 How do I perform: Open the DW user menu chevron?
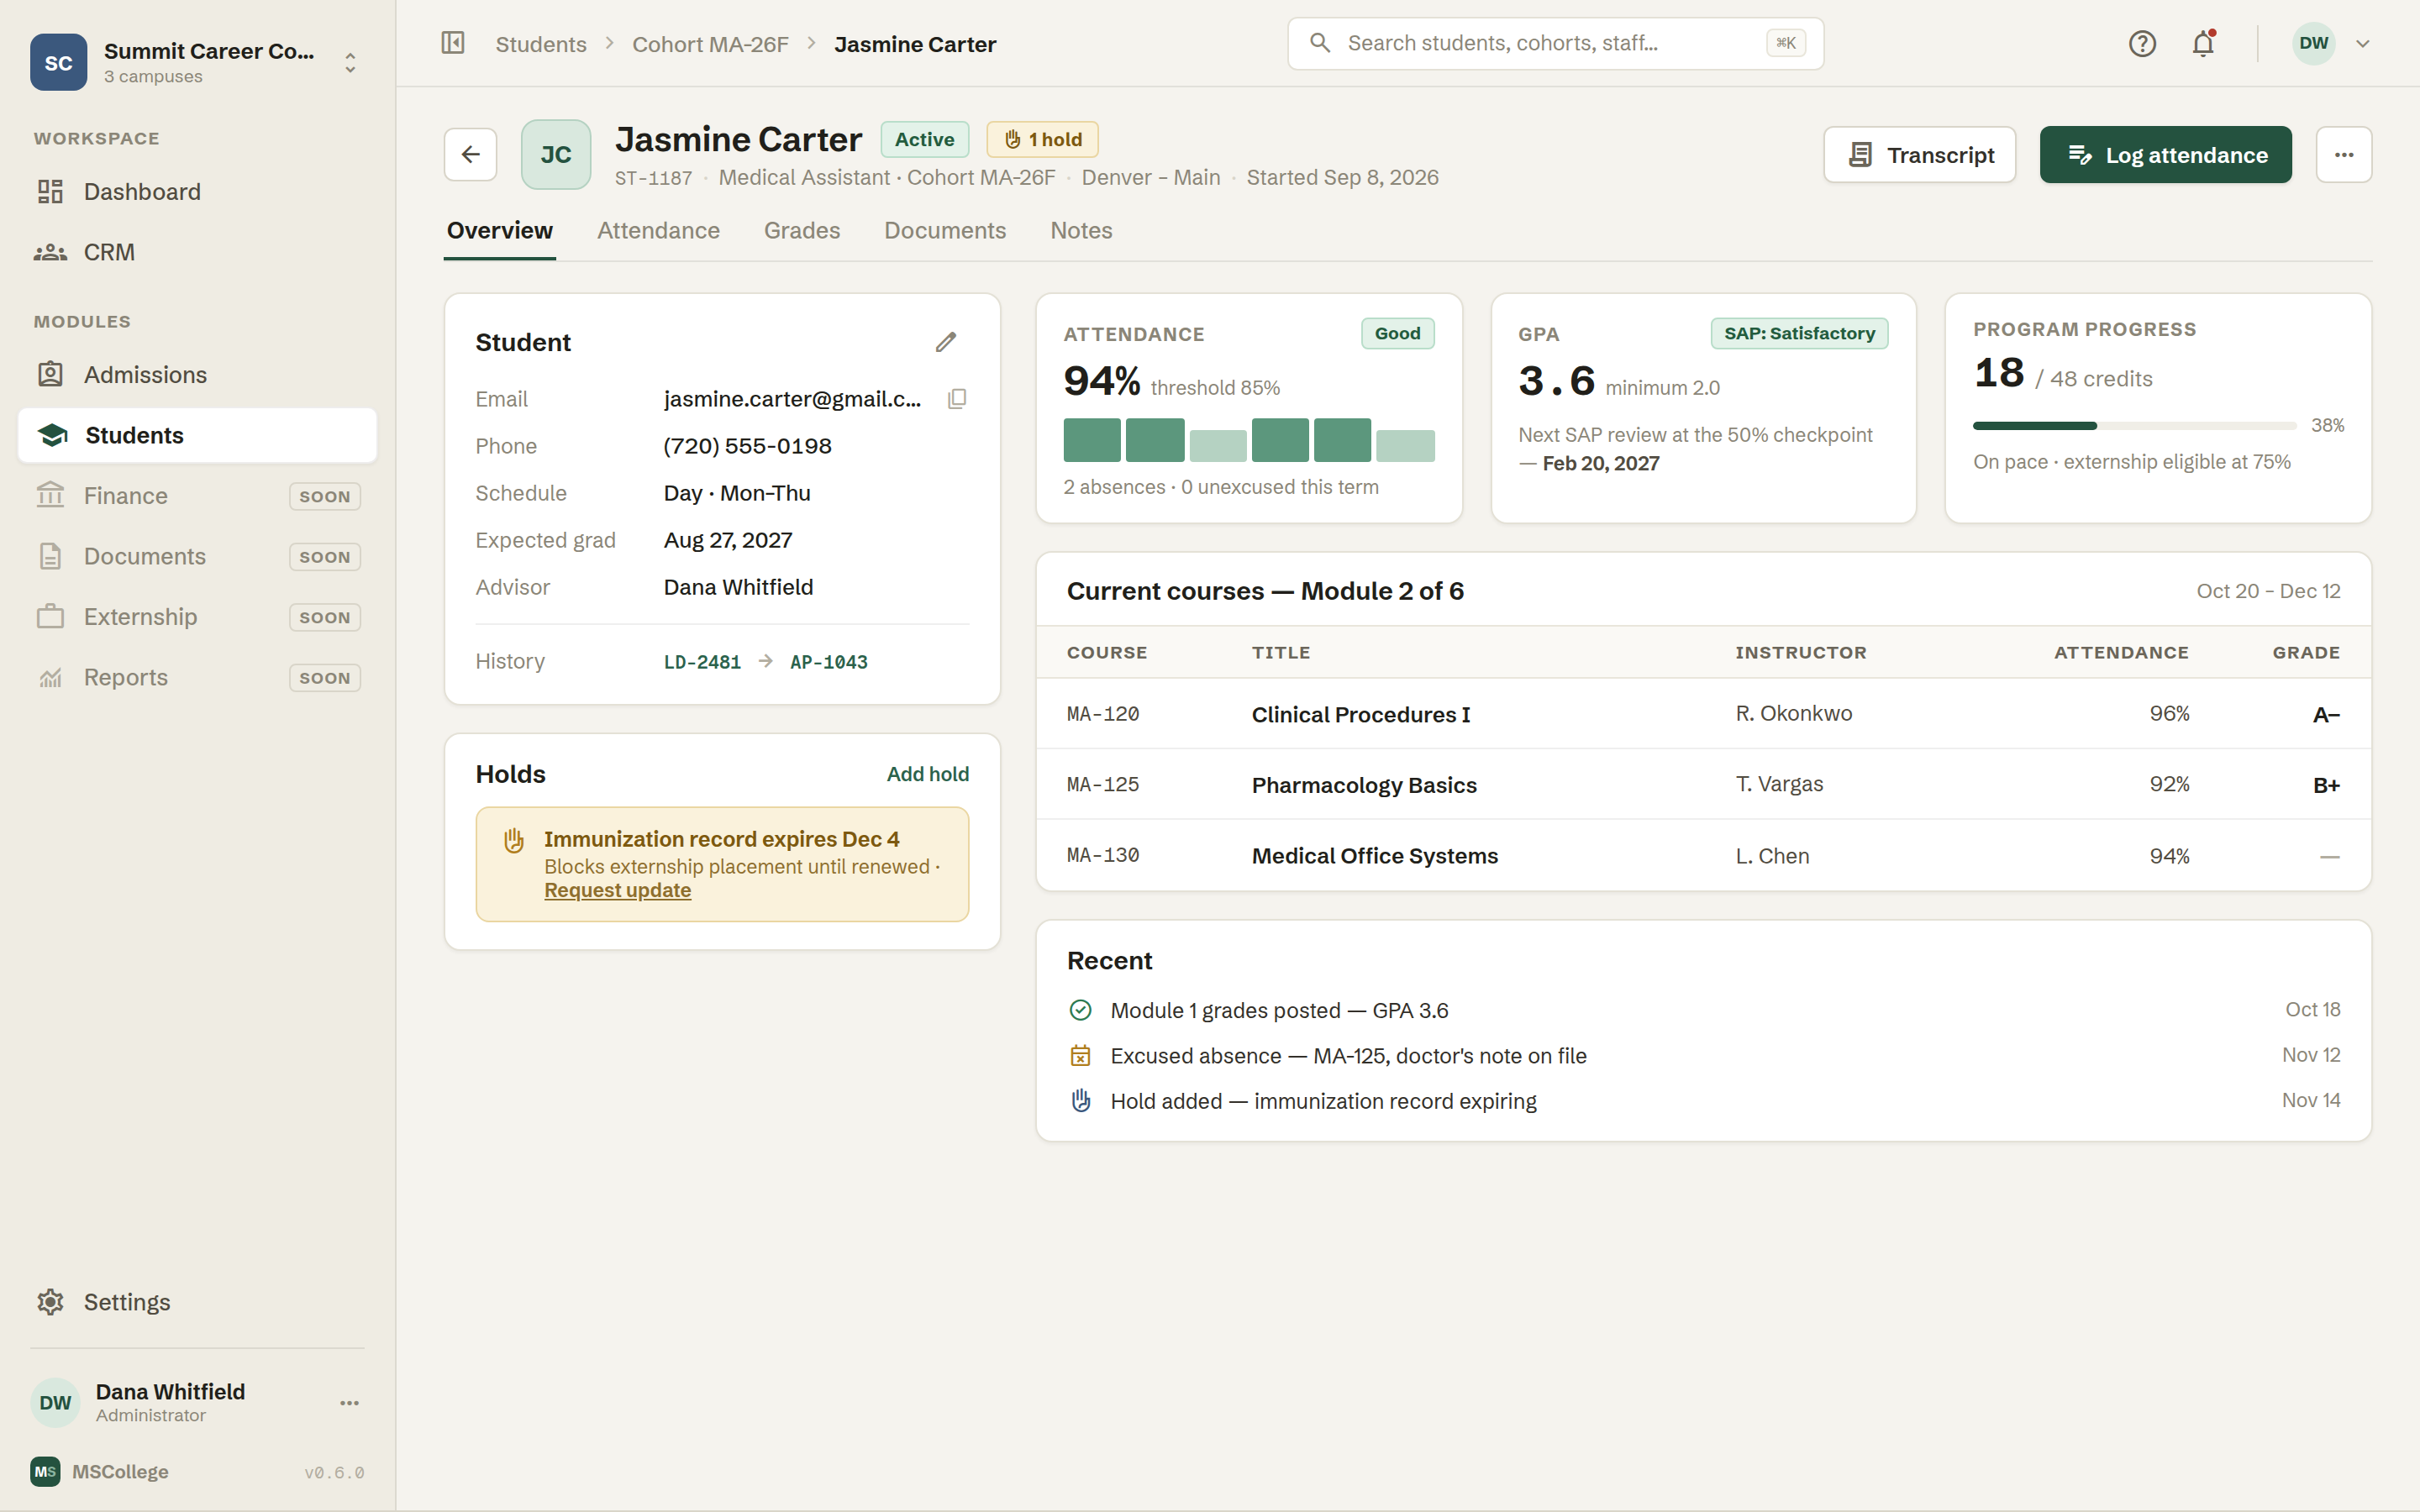pyautogui.click(x=2363, y=43)
